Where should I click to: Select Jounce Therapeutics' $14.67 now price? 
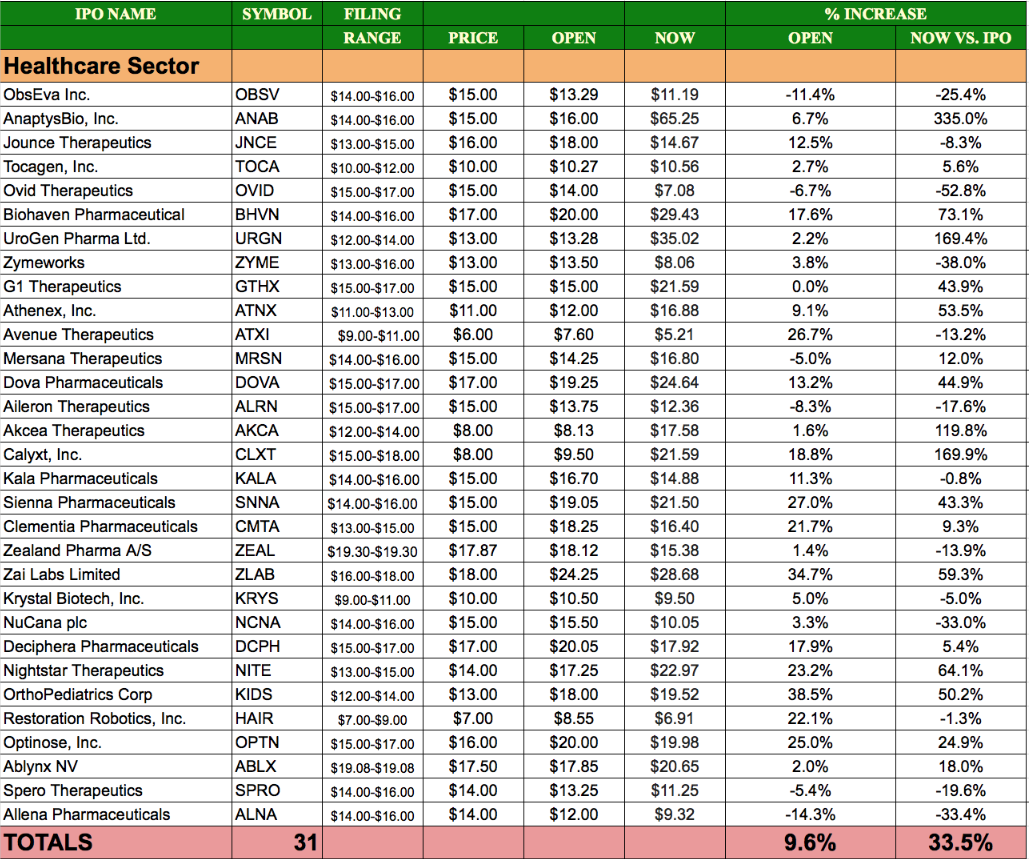tap(675, 142)
